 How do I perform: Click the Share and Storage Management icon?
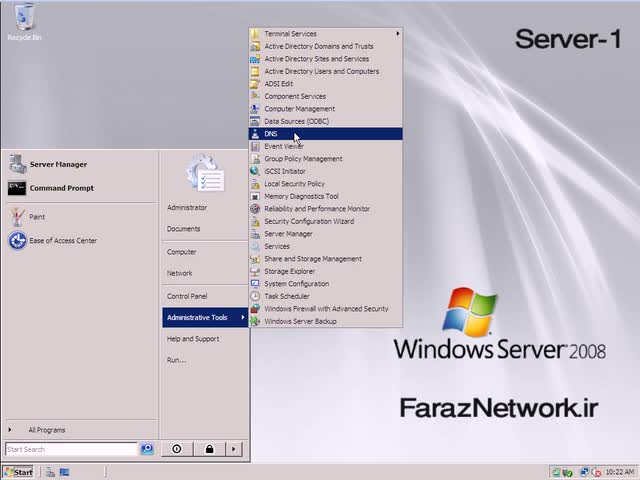pyautogui.click(x=255, y=259)
